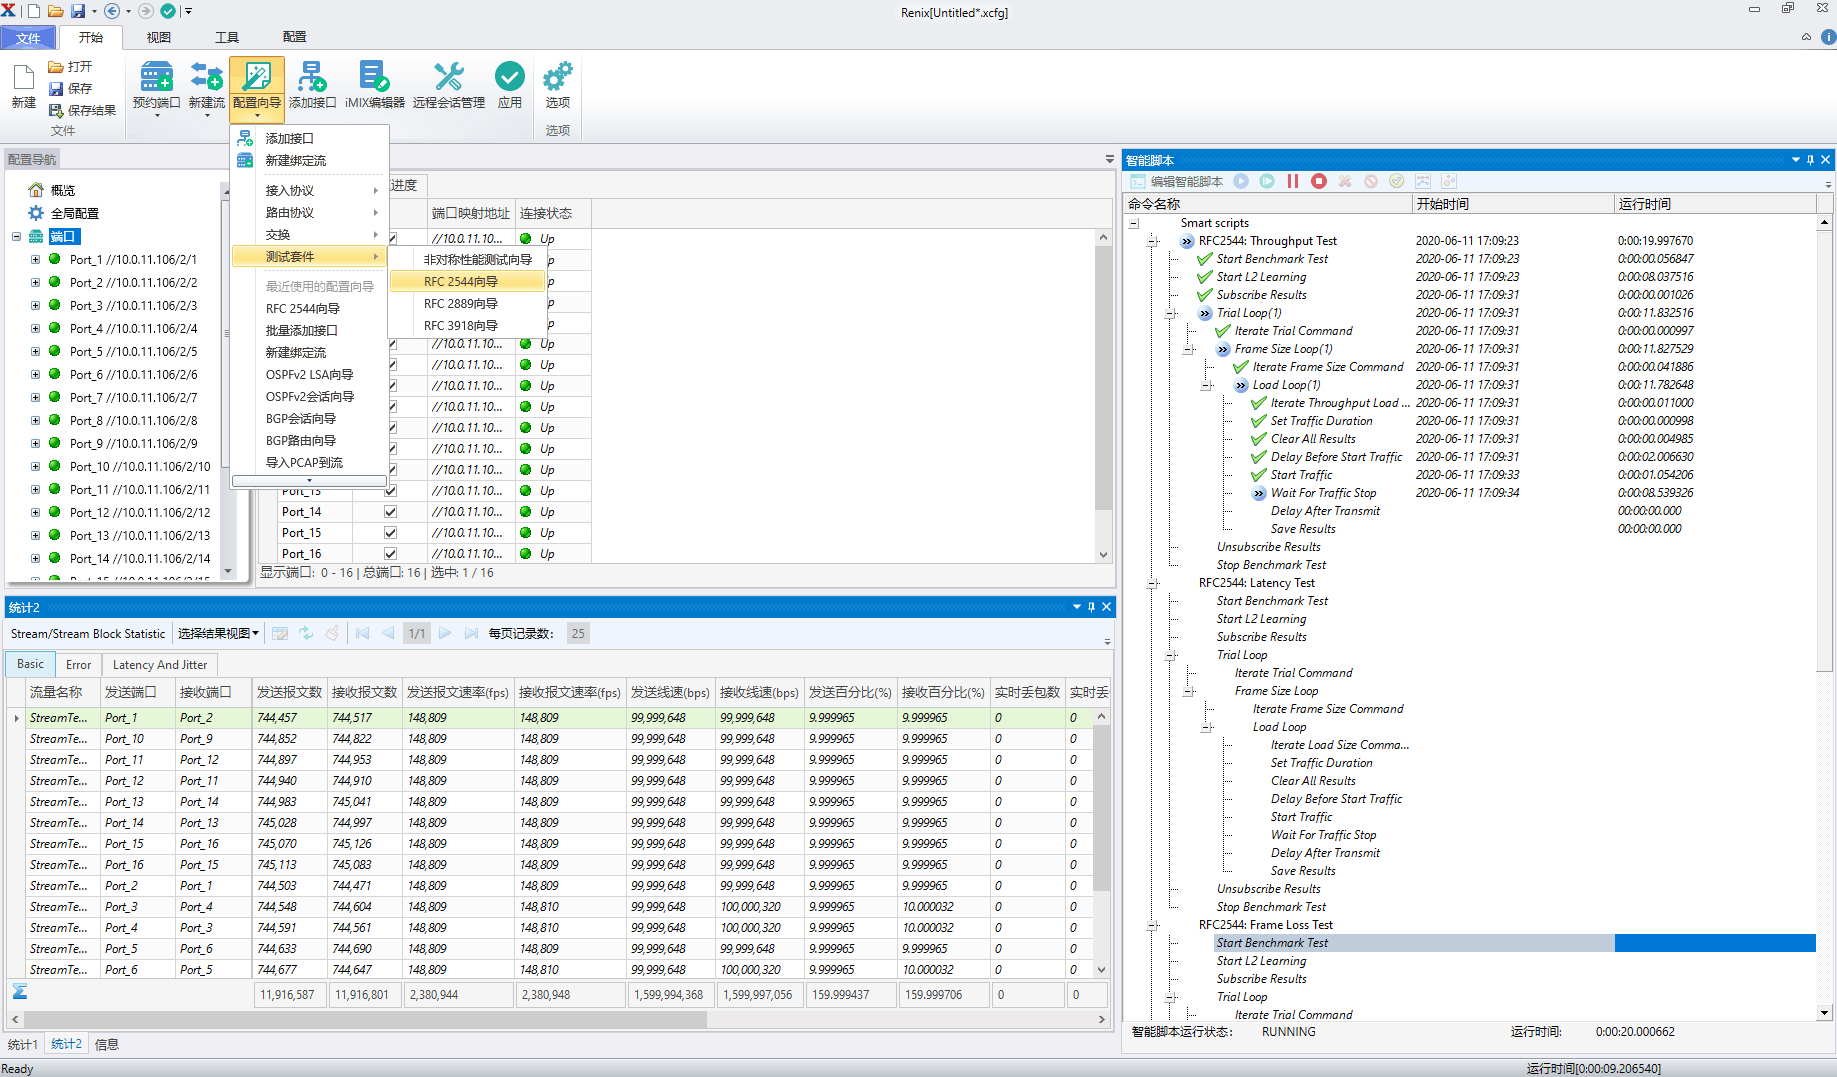The width and height of the screenshot is (1837, 1077).
Task: Click the 编辑智能脚本 edit smart script button
Action: click(x=1177, y=181)
